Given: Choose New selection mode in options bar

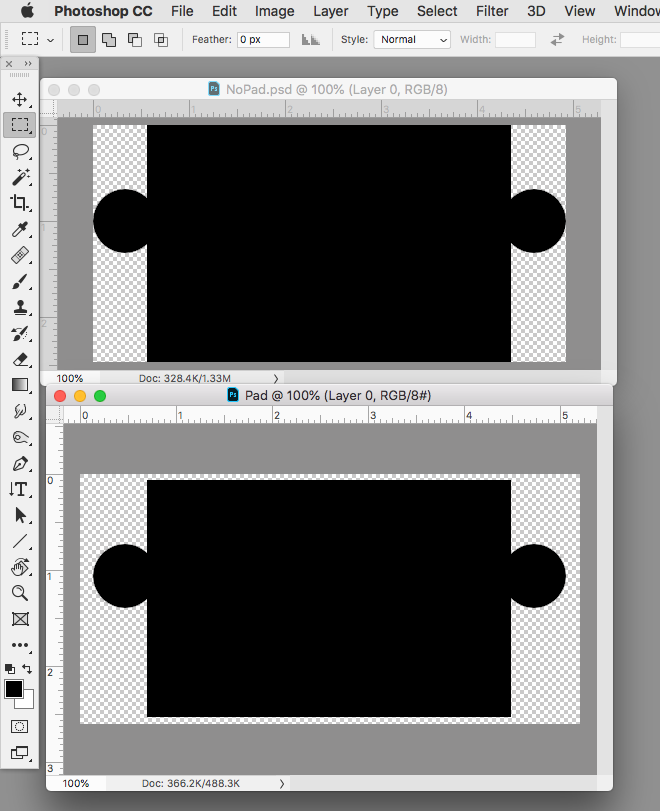Looking at the screenshot, I should pyautogui.click(x=83, y=40).
